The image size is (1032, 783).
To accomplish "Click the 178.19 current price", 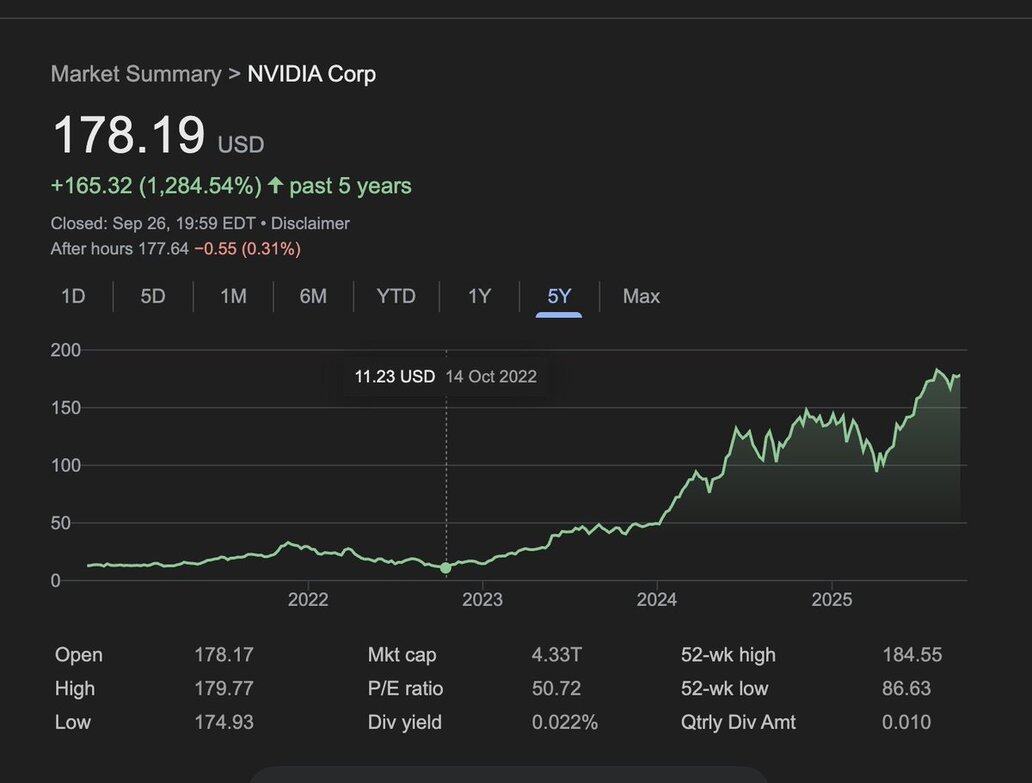I will point(128,135).
